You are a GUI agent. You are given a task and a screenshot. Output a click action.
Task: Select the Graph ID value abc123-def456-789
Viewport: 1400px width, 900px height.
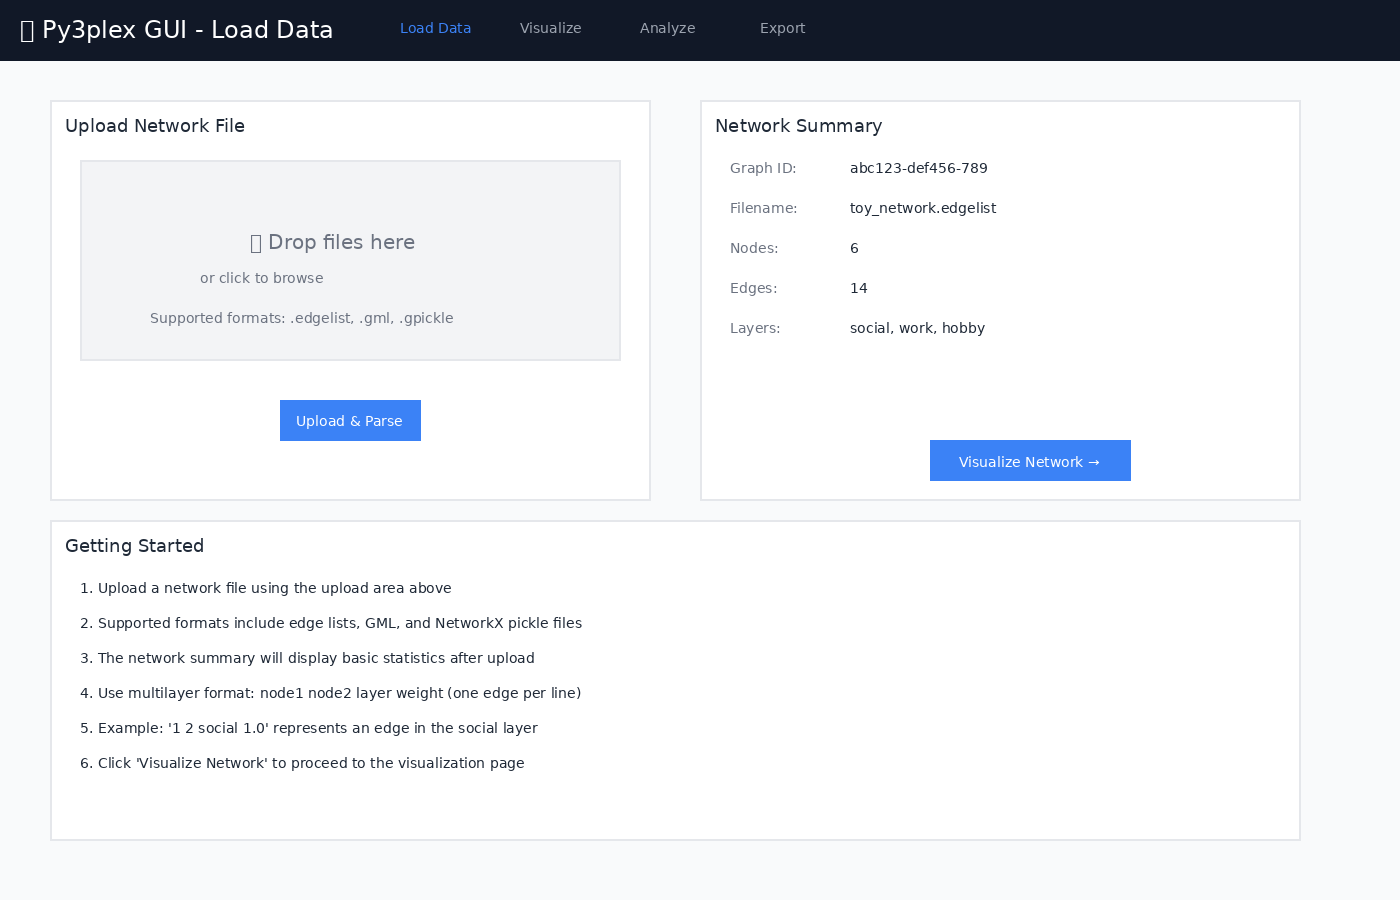918,168
